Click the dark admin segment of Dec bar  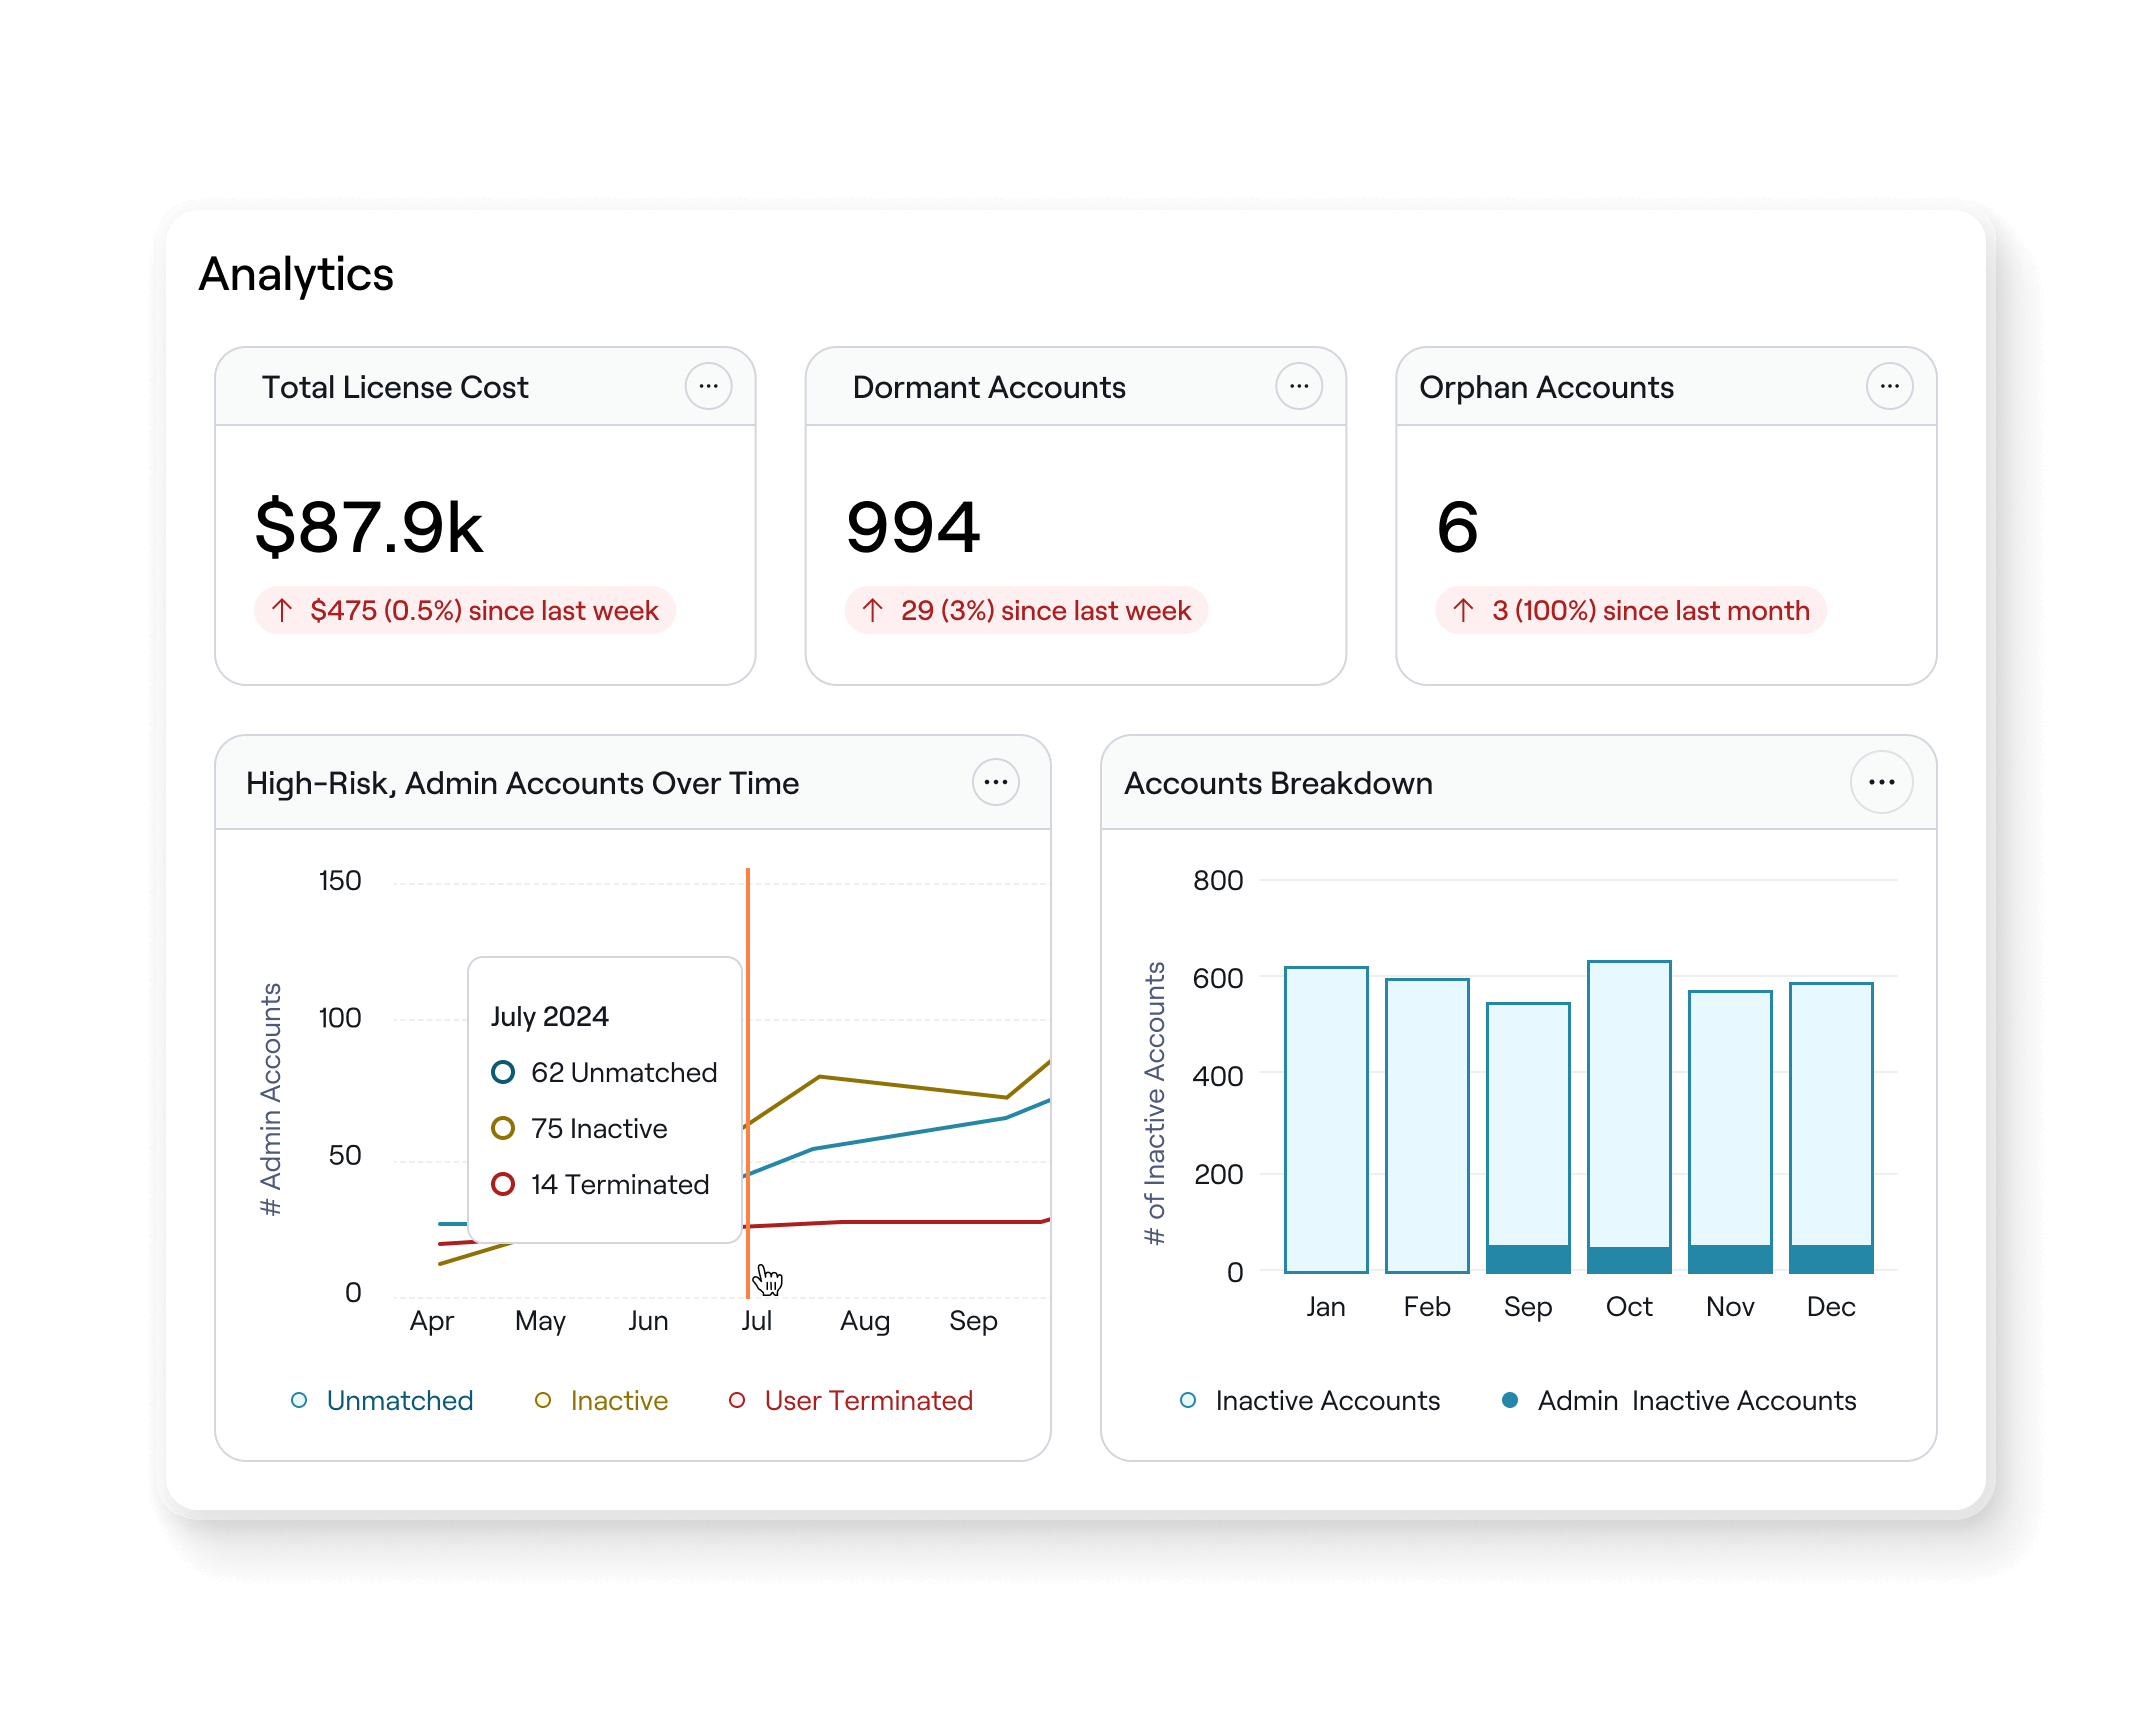(x=1831, y=1258)
